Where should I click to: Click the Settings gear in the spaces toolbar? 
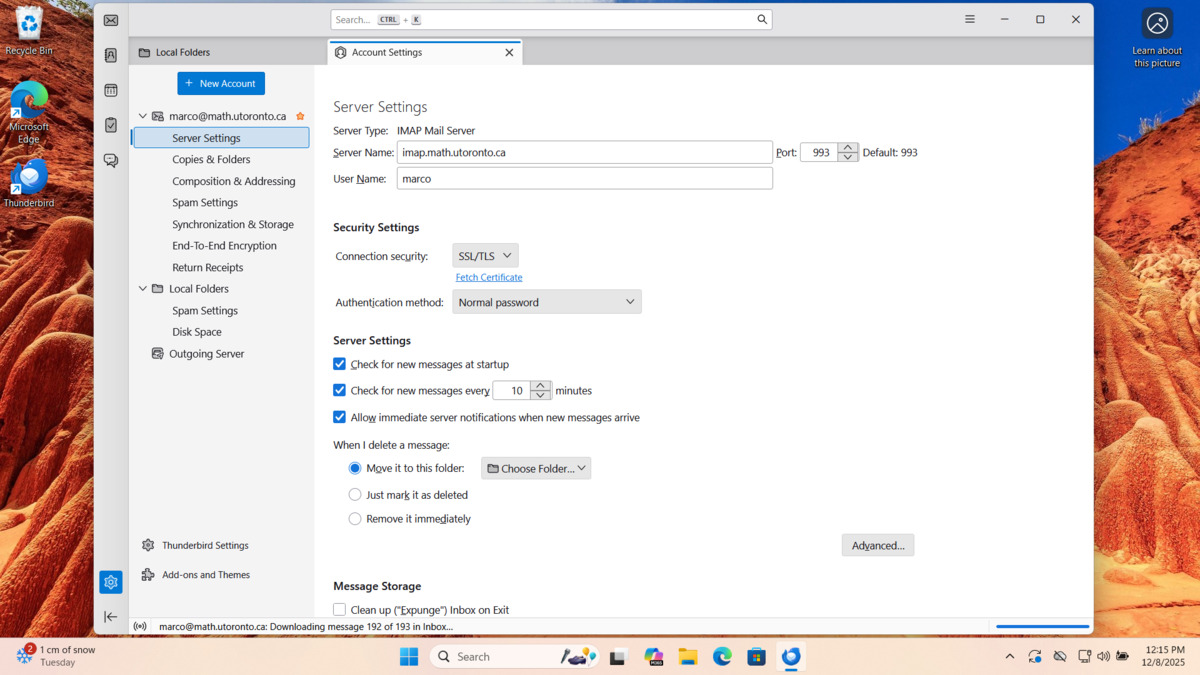click(110, 581)
